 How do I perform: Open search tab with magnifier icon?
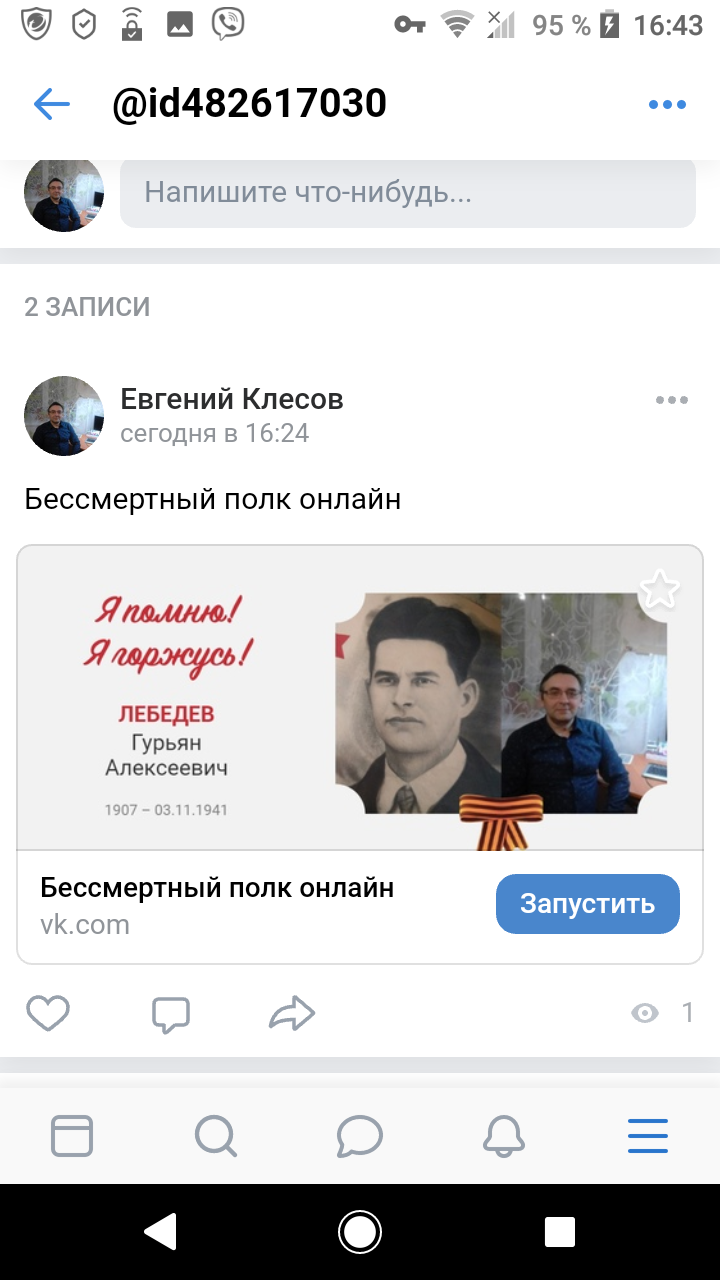(x=216, y=1136)
